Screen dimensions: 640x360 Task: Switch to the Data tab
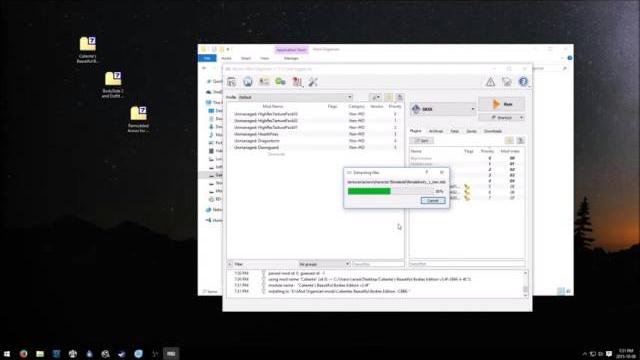coord(454,131)
